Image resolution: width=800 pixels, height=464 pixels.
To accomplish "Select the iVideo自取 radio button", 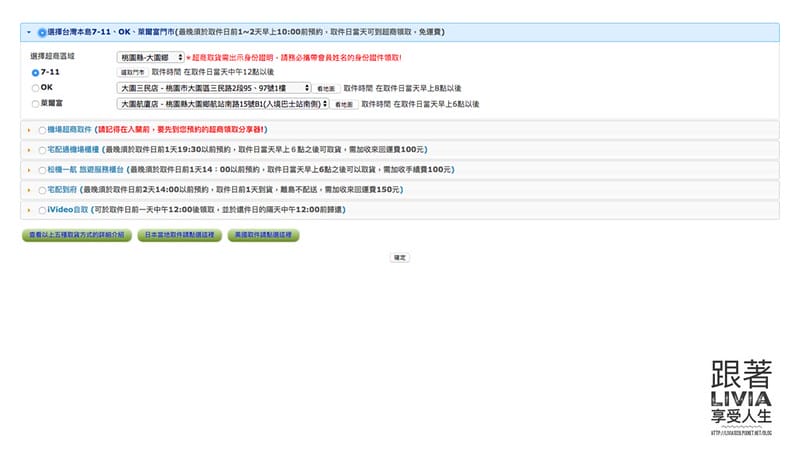I will [x=42, y=210].
